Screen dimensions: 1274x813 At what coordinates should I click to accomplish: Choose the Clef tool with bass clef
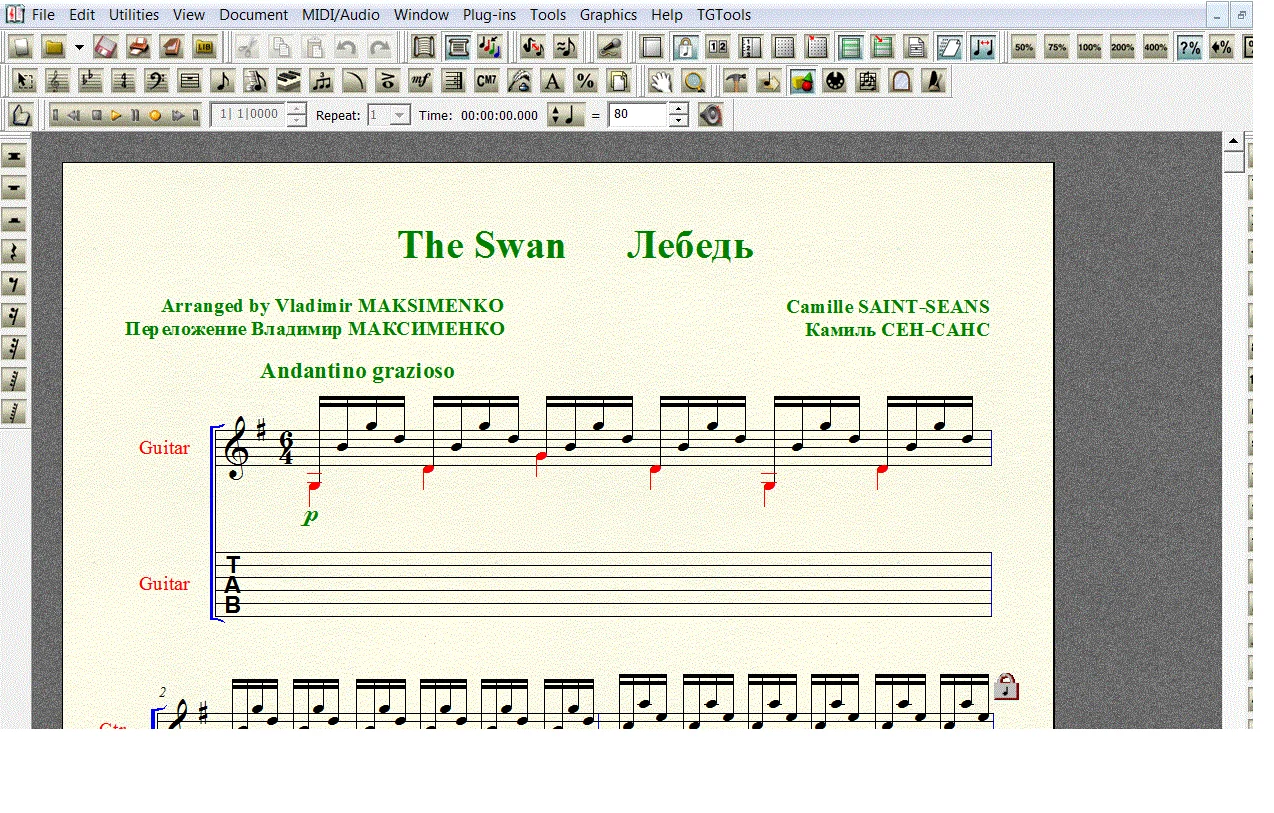point(156,82)
